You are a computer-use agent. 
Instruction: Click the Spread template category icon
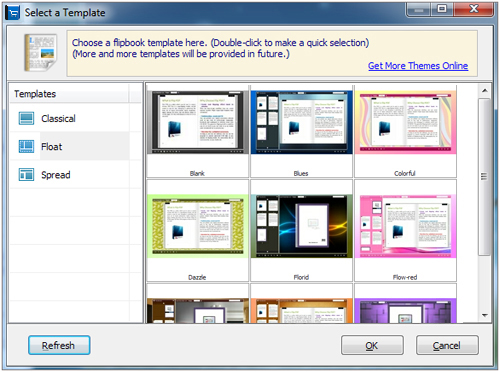pos(26,174)
